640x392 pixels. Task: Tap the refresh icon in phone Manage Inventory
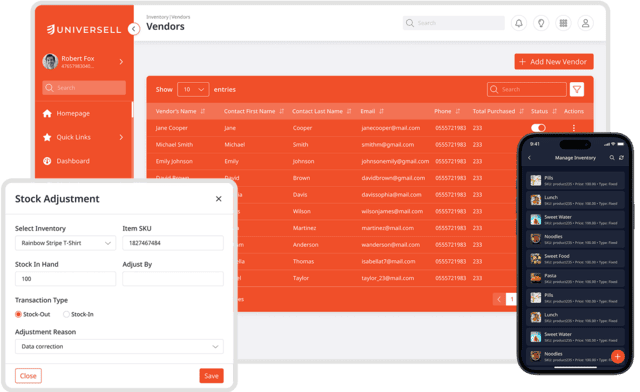pyautogui.click(x=621, y=158)
